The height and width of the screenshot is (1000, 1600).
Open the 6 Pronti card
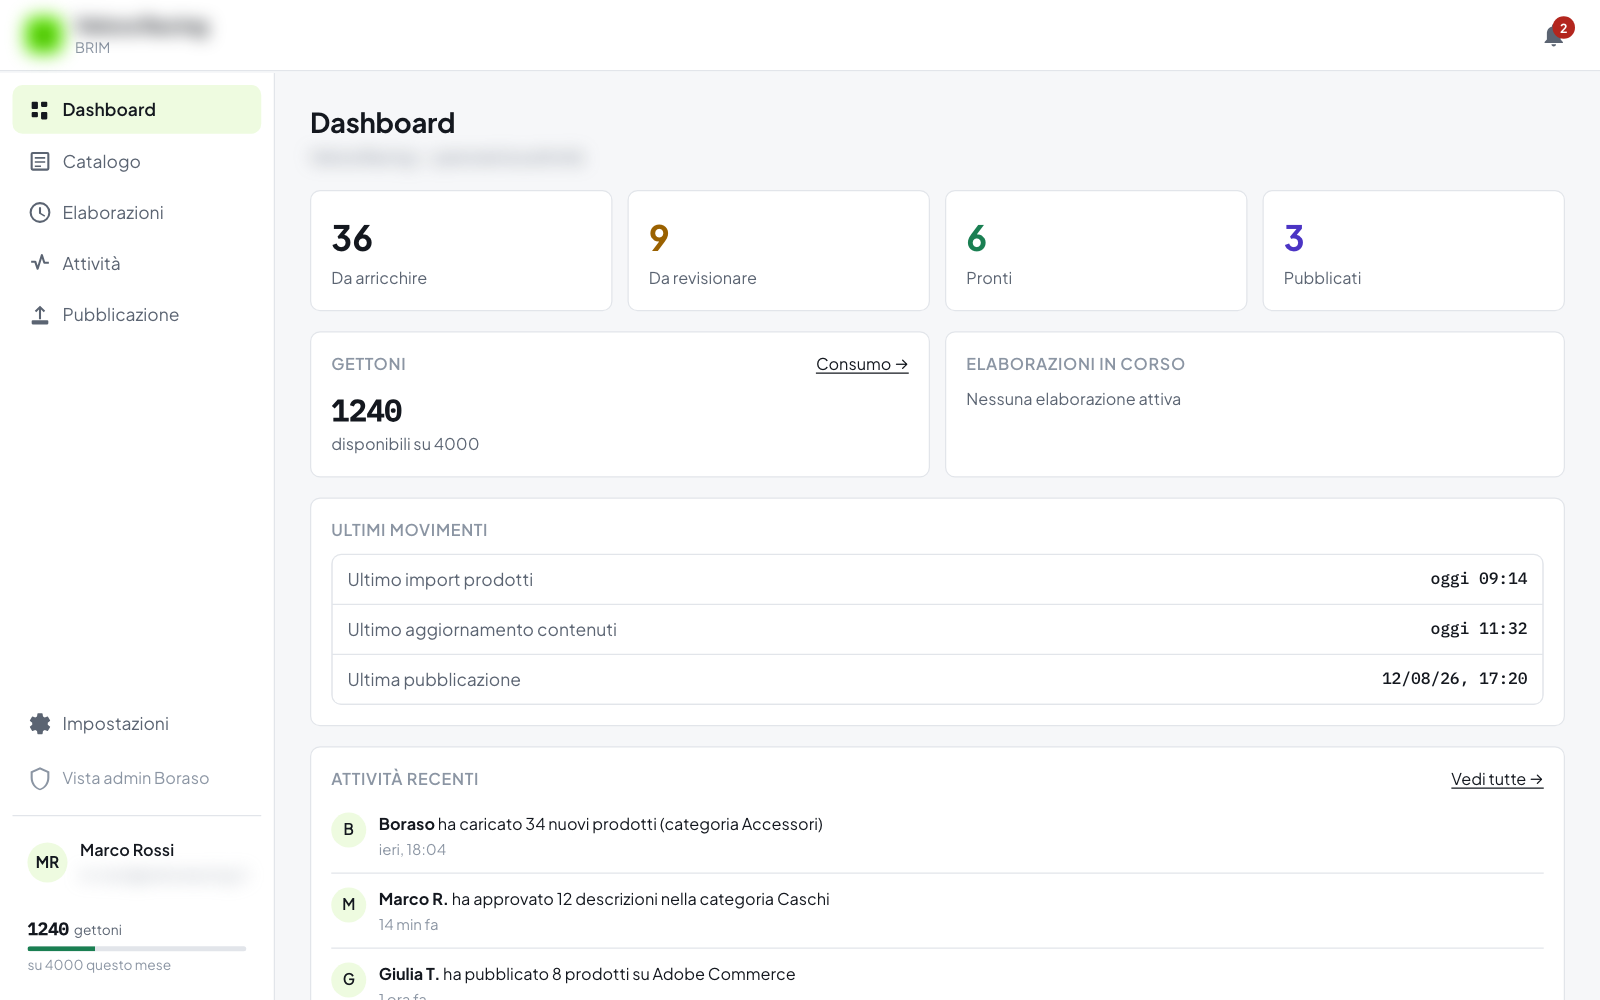[1096, 251]
